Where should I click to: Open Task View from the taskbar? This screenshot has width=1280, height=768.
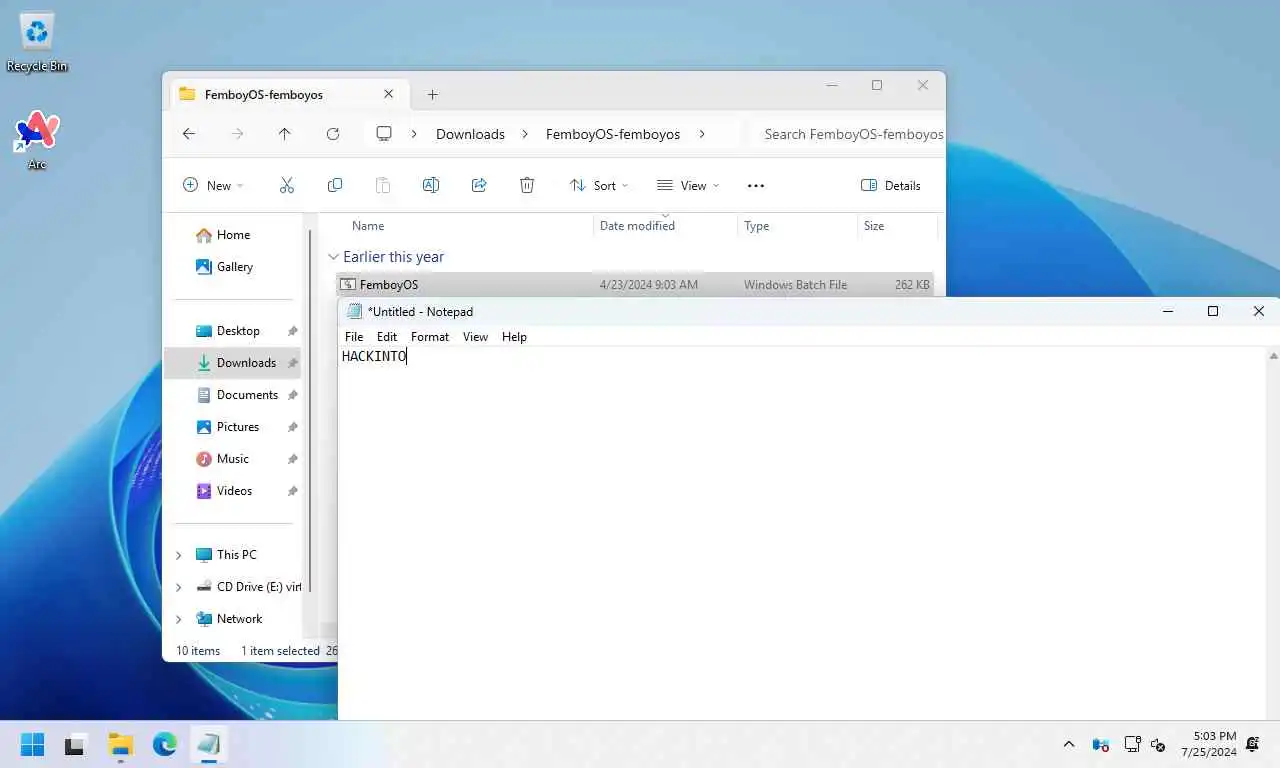75,744
